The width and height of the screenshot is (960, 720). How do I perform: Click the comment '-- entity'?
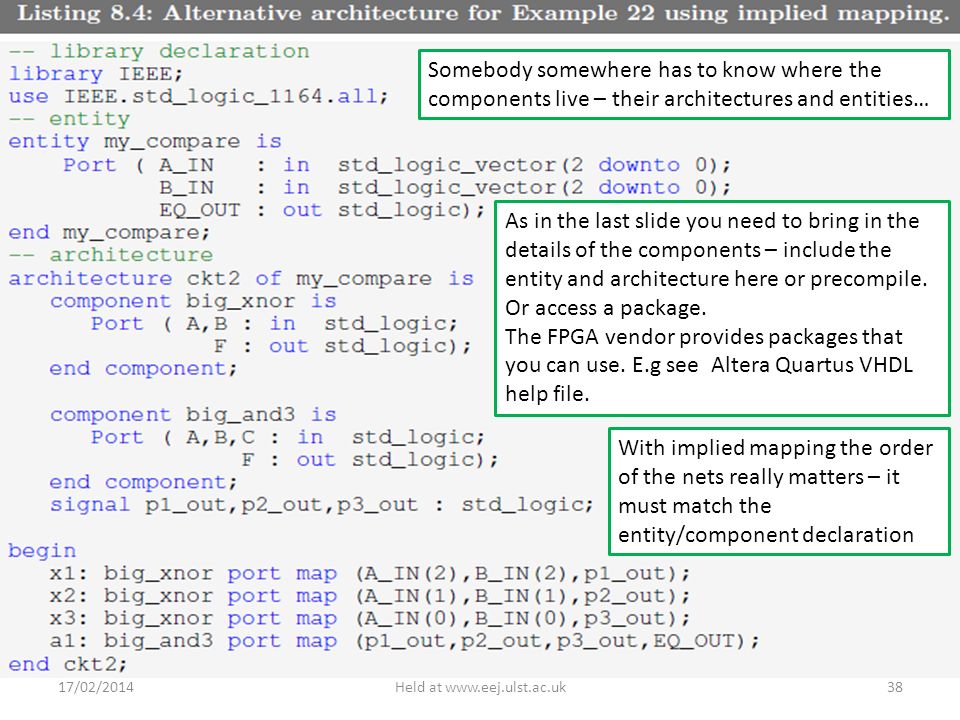tap(69, 119)
